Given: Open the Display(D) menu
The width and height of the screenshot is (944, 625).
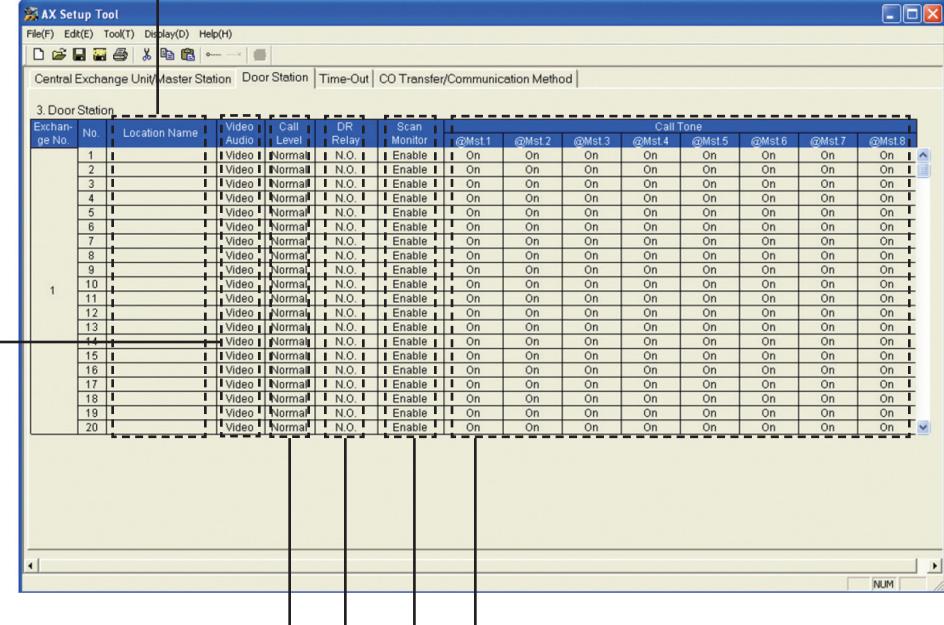Looking at the screenshot, I should [166, 34].
